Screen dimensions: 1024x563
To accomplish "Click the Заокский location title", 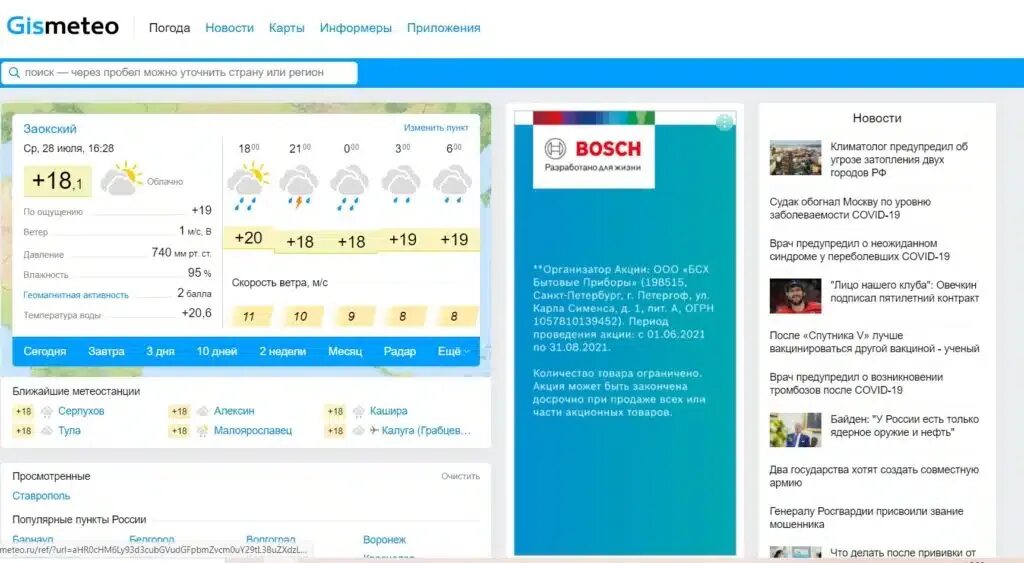I will coord(50,129).
